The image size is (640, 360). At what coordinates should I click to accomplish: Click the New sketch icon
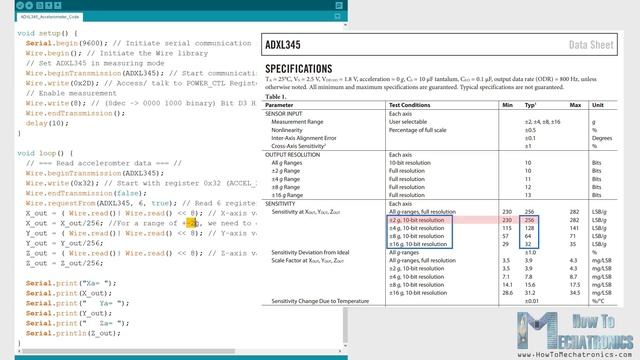click(40, 5)
